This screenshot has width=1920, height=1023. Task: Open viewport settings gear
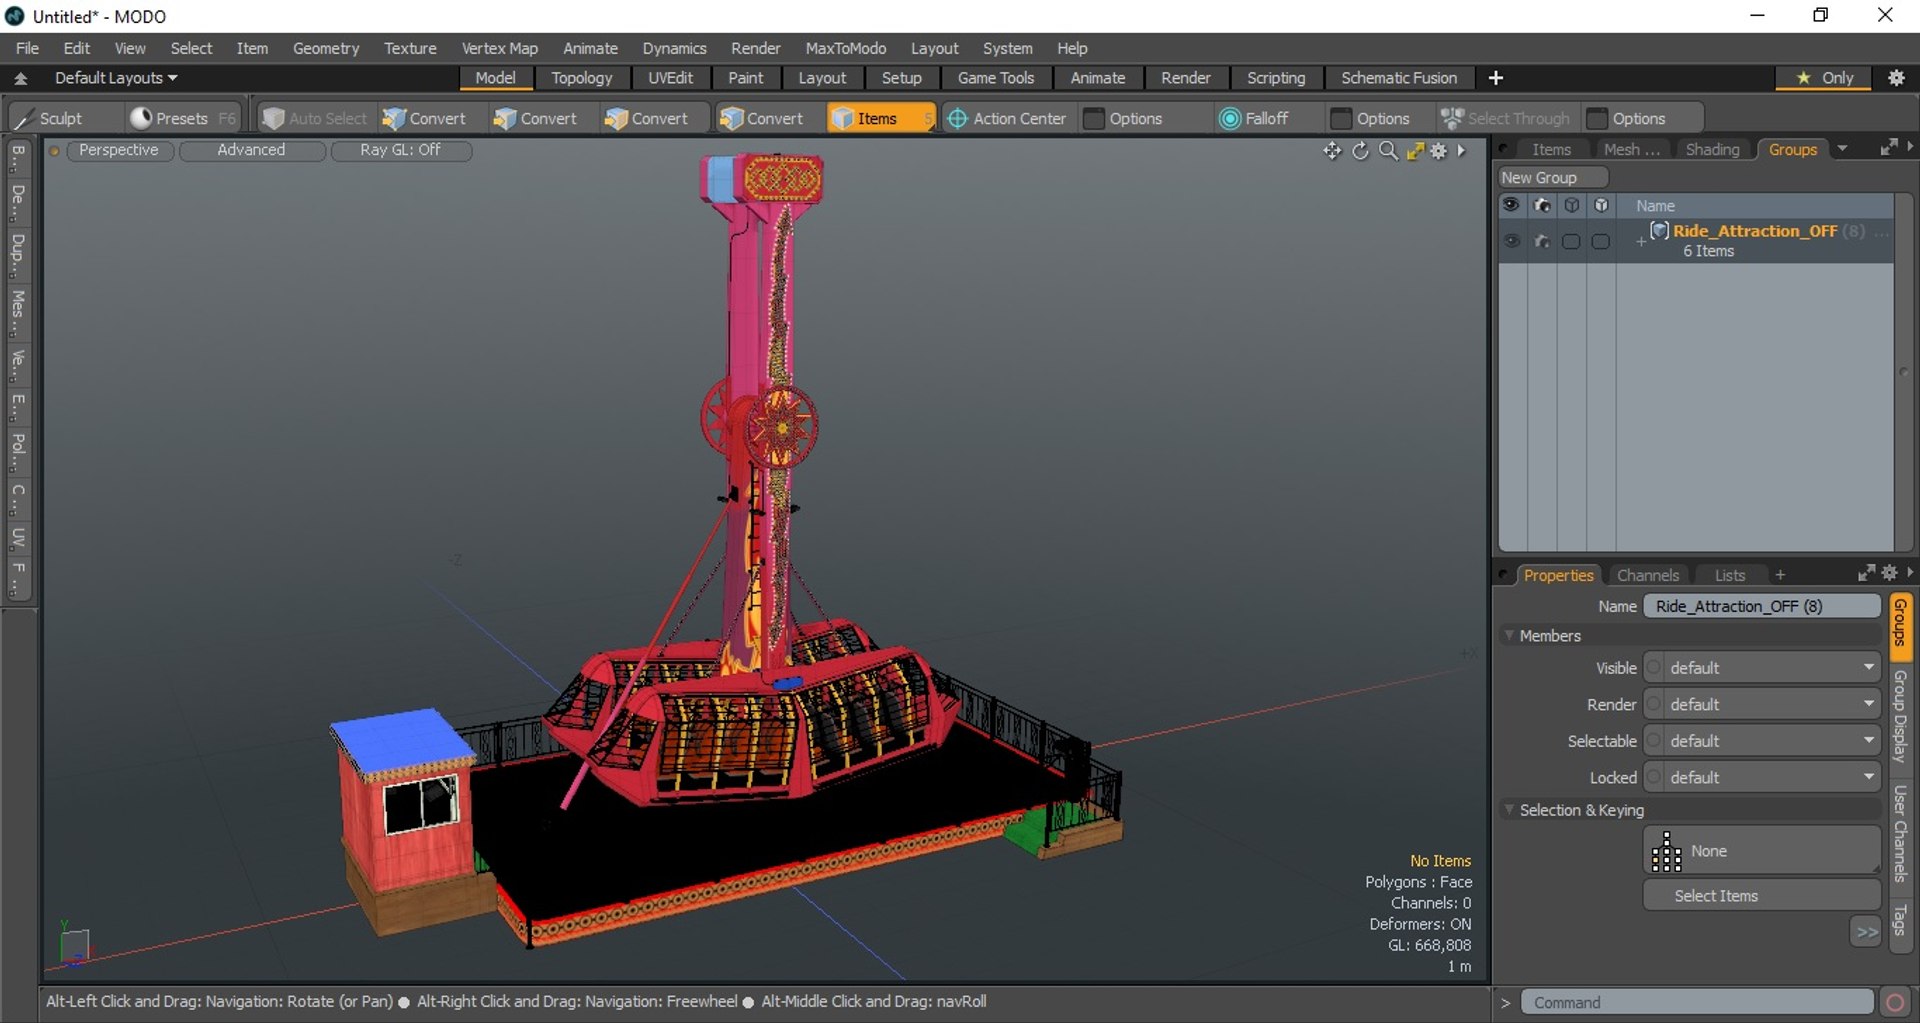coord(1439,151)
